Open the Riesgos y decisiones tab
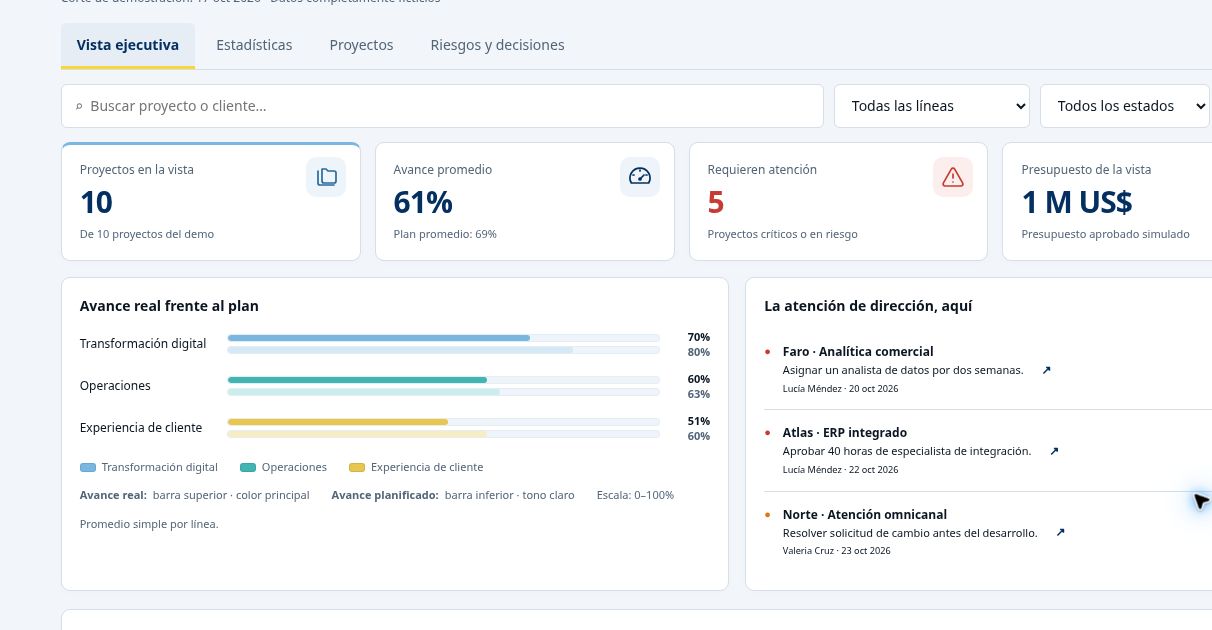Screen dimensions: 1212x630 coord(497,45)
